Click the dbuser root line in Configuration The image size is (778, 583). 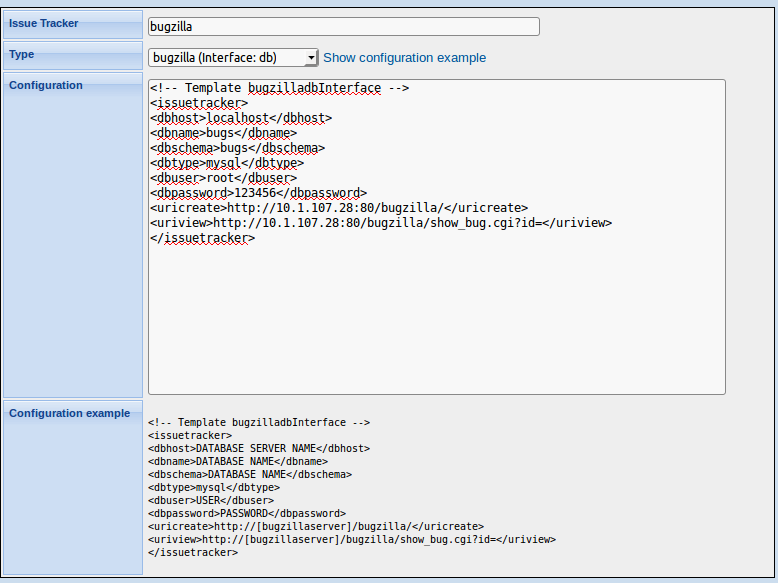(x=223, y=178)
